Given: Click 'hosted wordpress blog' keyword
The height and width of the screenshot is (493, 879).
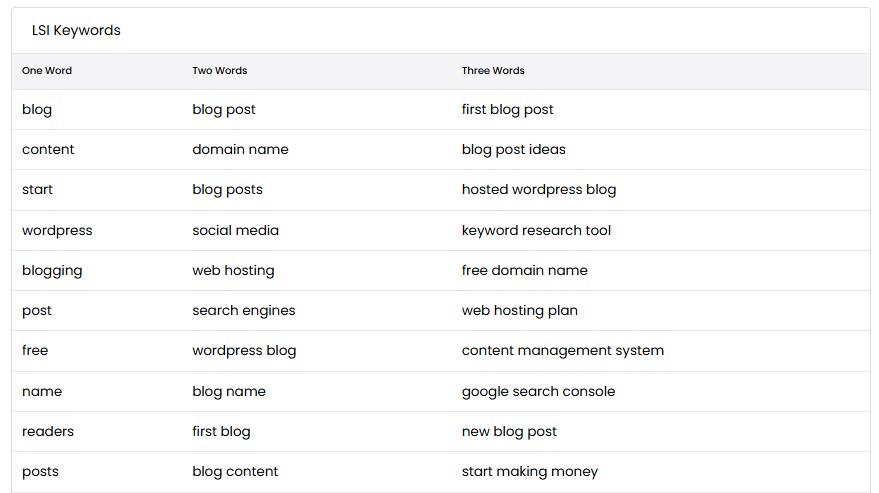Looking at the screenshot, I should pos(539,190).
